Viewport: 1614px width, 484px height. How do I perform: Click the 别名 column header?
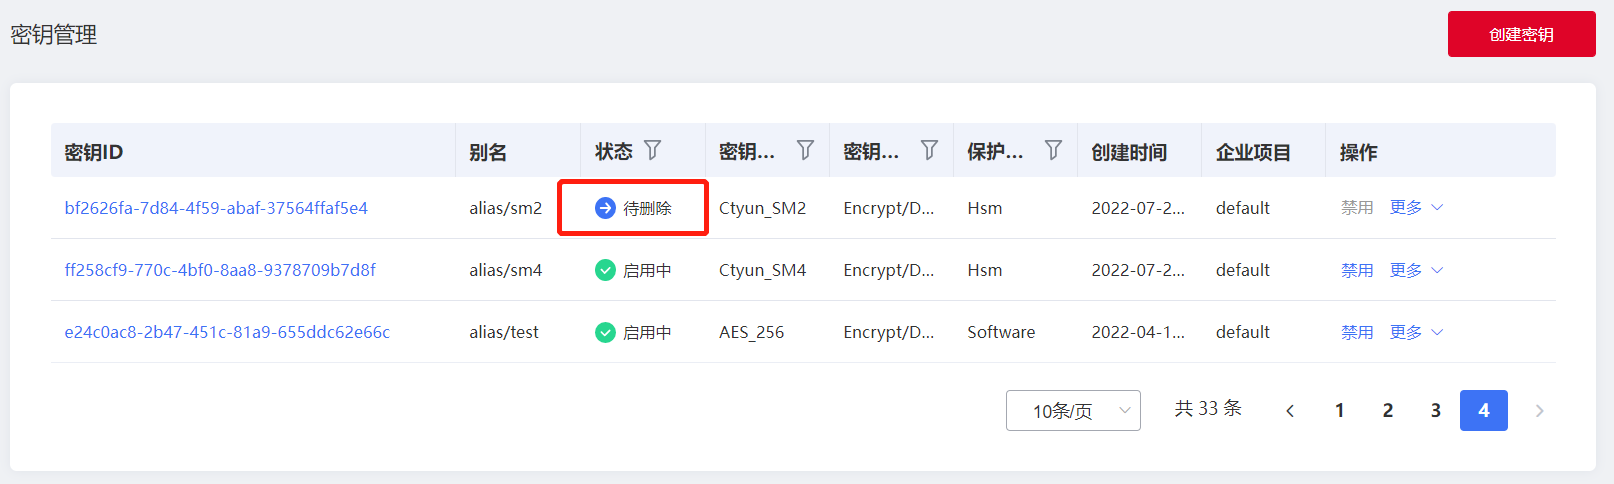[x=488, y=152]
